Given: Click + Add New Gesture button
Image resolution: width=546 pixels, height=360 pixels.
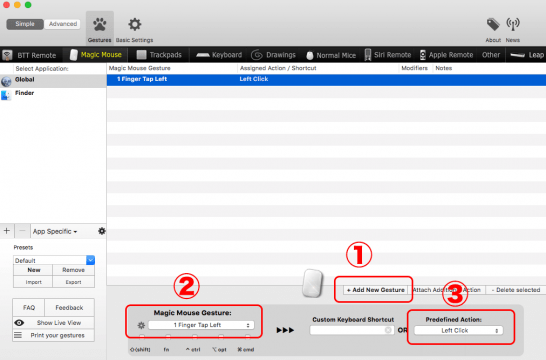Looking at the screenshot, I should (x=375, y=290).
